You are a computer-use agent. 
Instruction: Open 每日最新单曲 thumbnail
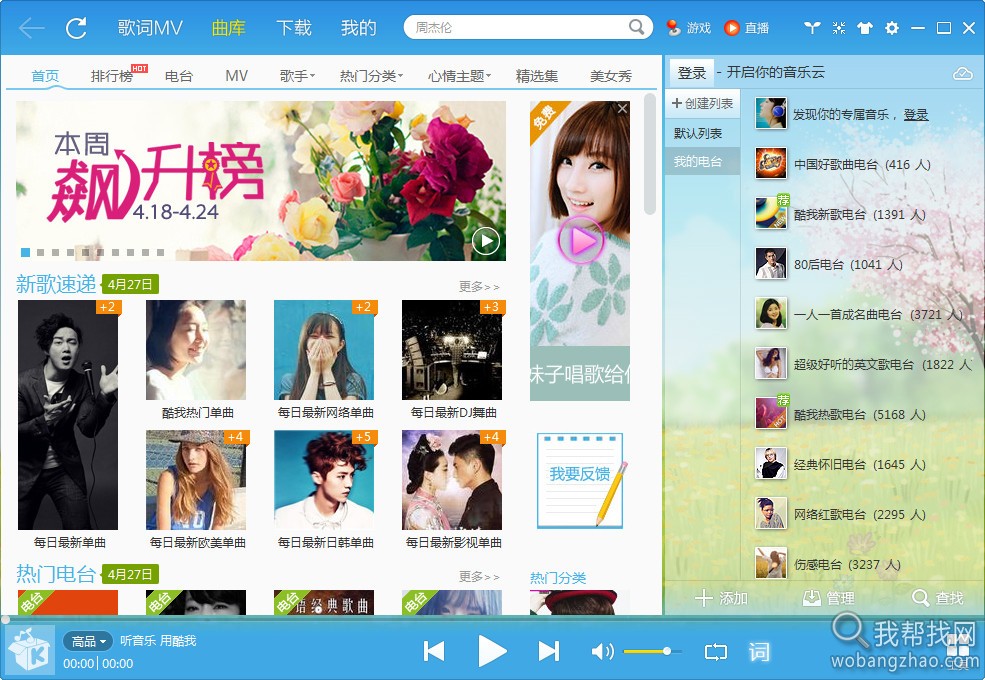(68, 415)
